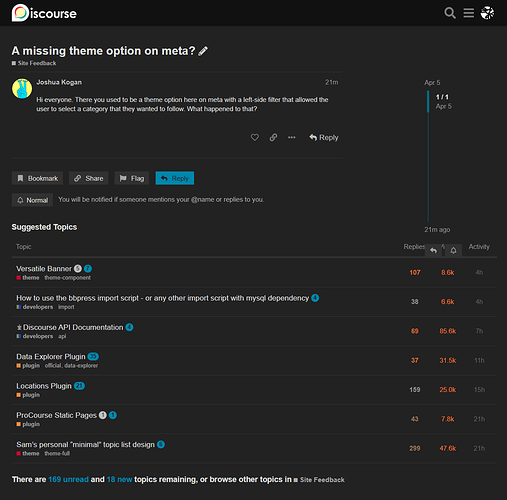Viewport: 507px width, 500px height.
Task: Copy post link with chain icon
Action: click(273, 137)
